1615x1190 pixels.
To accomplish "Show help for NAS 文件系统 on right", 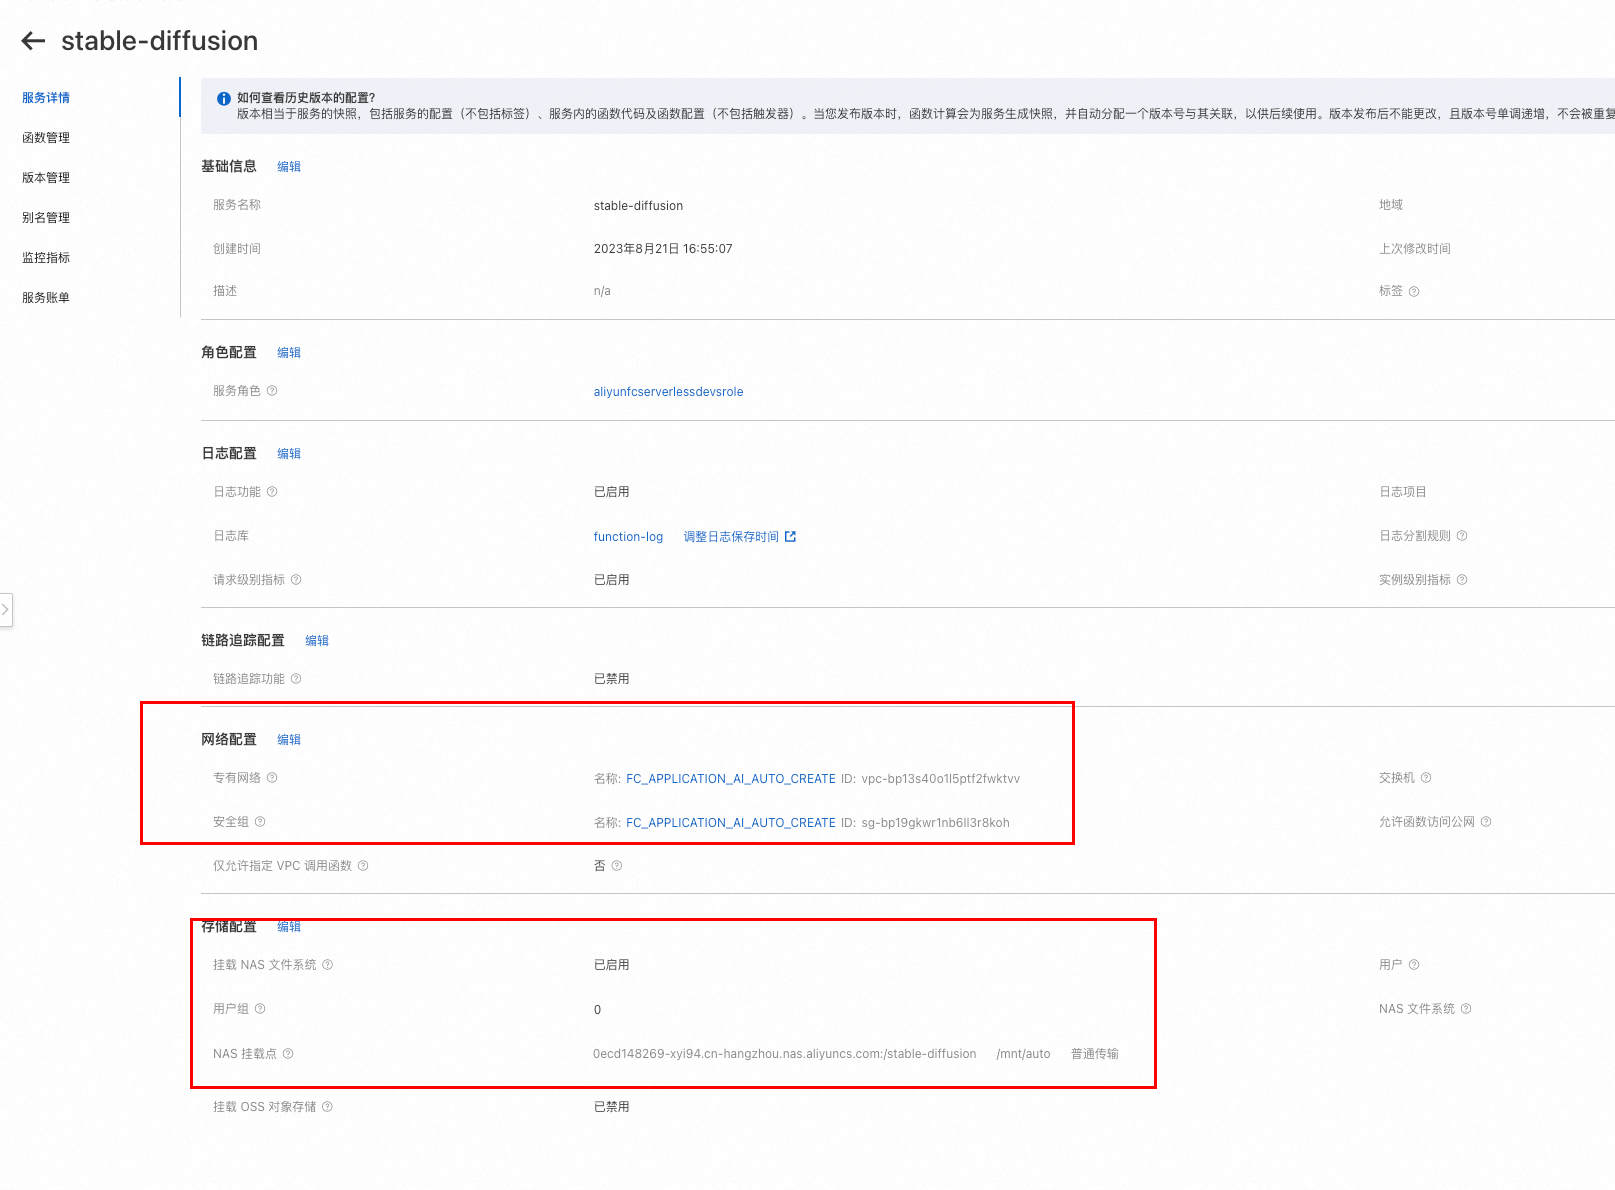I will click(x=1466, y=1009).
